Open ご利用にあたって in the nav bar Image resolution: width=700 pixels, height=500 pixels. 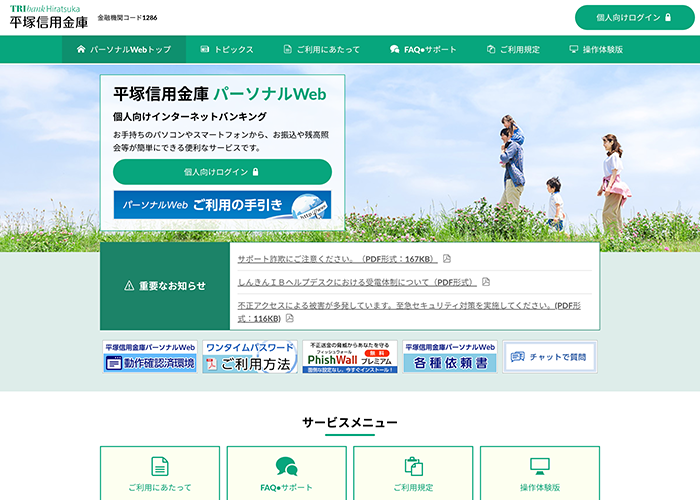coord(321,49)
